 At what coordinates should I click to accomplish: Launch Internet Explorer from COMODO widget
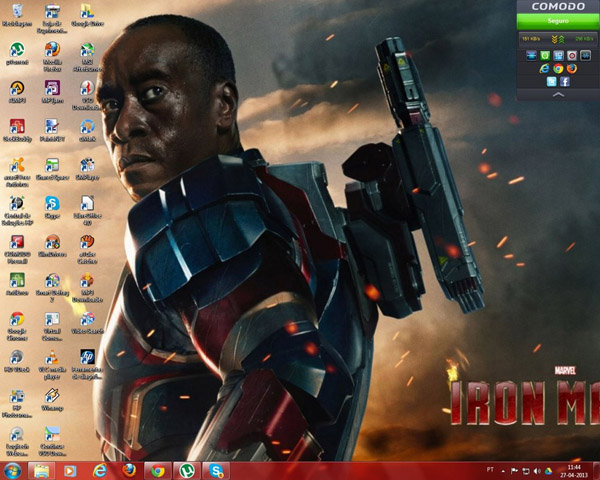tap(545, 68)
